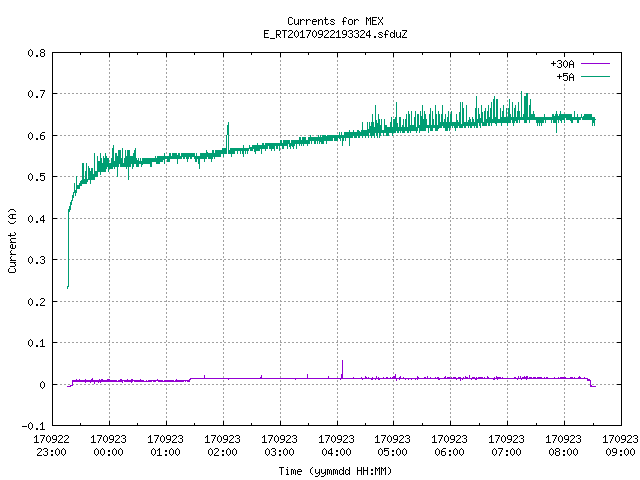The width and height of the screenshot is (640, 480).
Task: Click the 0.7 y-axis tick label
Action: (36, 94)
